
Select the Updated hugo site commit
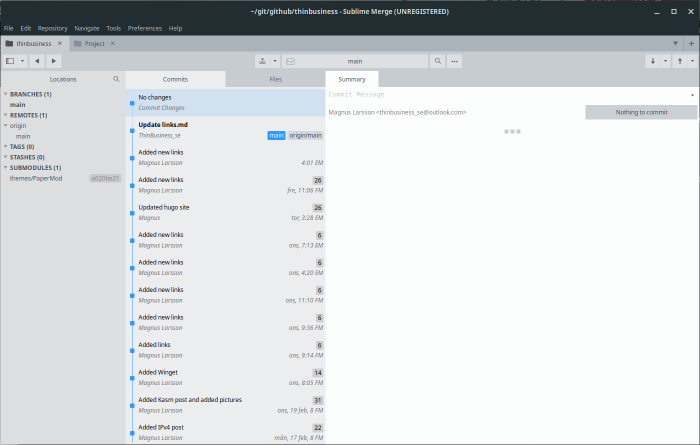pyautogui.click(x=225, y=212)
